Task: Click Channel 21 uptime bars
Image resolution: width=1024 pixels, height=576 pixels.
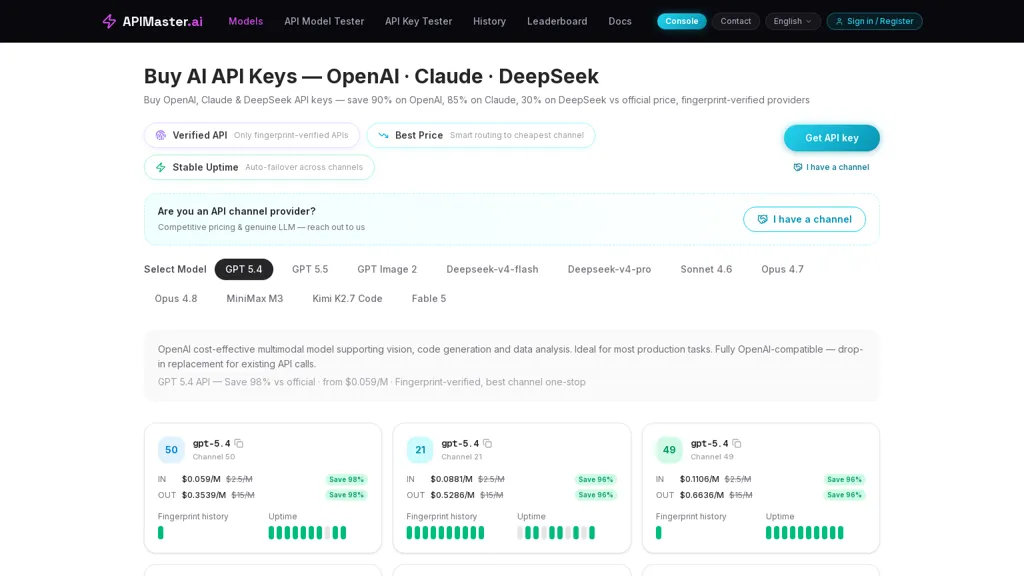Action: [556, 533]
